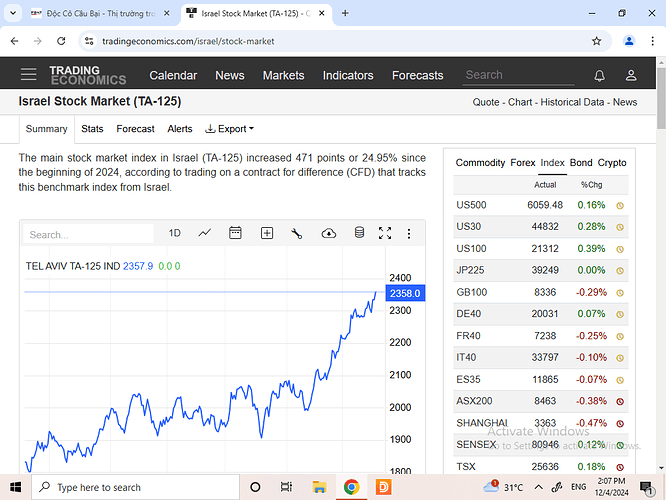Screen dimensions: 666x500
Task: Switch to the Forecast tab
Action: coord(135,129)
